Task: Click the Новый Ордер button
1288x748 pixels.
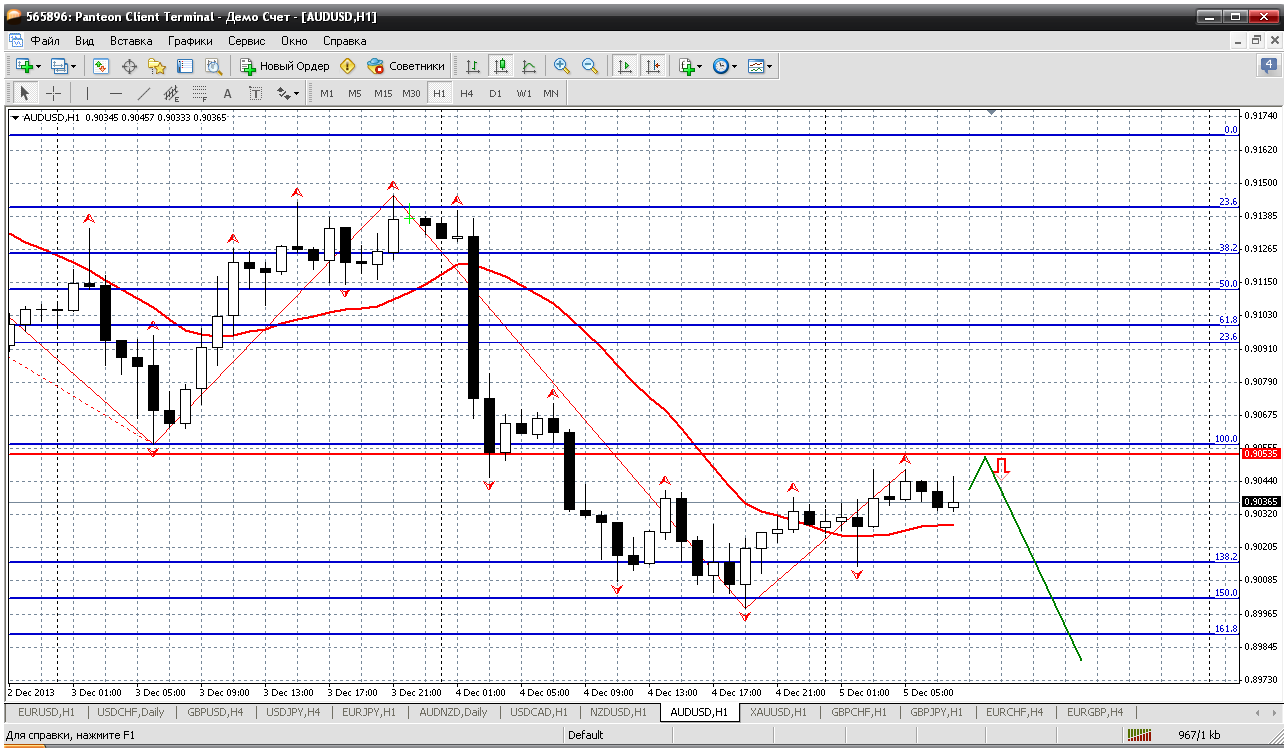Action: [x=285, y=66]
